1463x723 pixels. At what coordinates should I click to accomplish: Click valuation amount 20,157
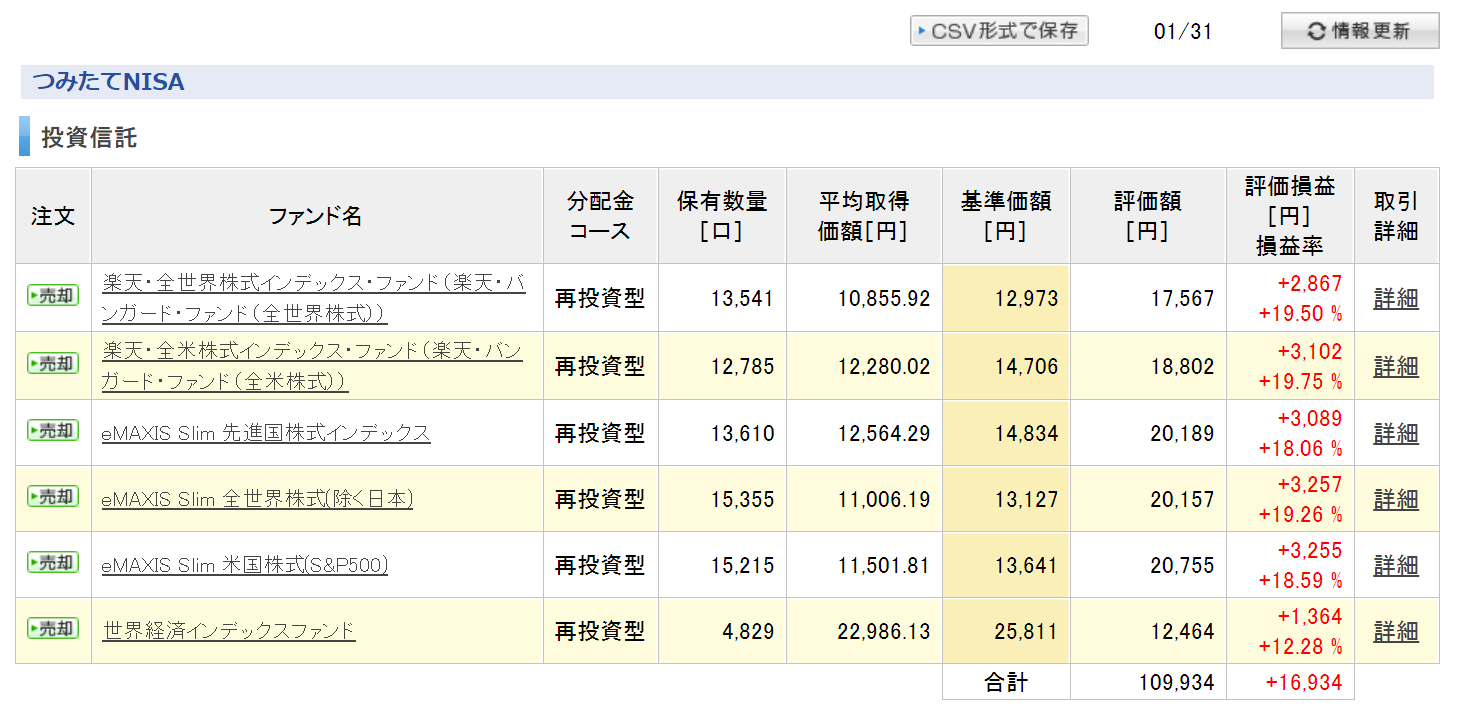[x=1182, y=499]
